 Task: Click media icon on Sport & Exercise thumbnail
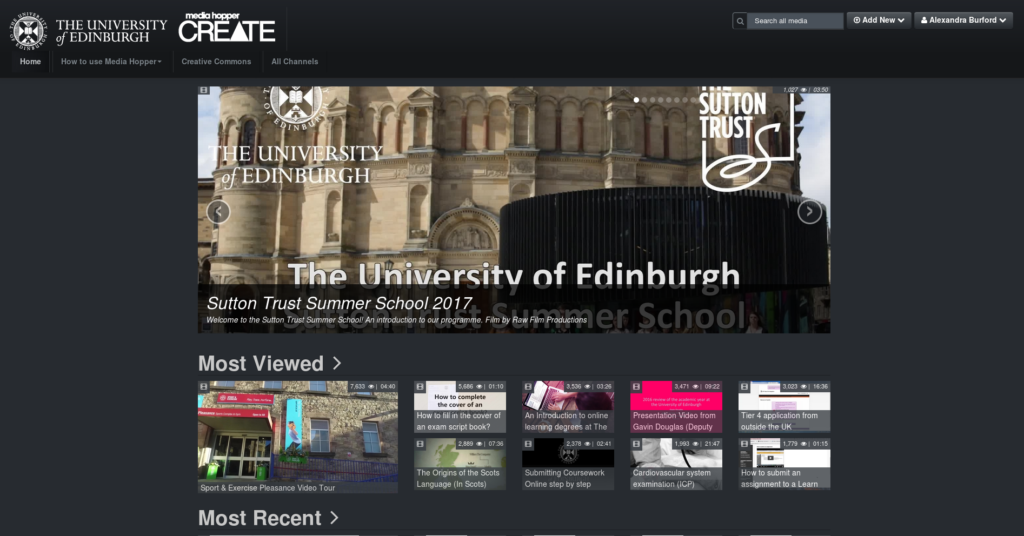point(204,386)
